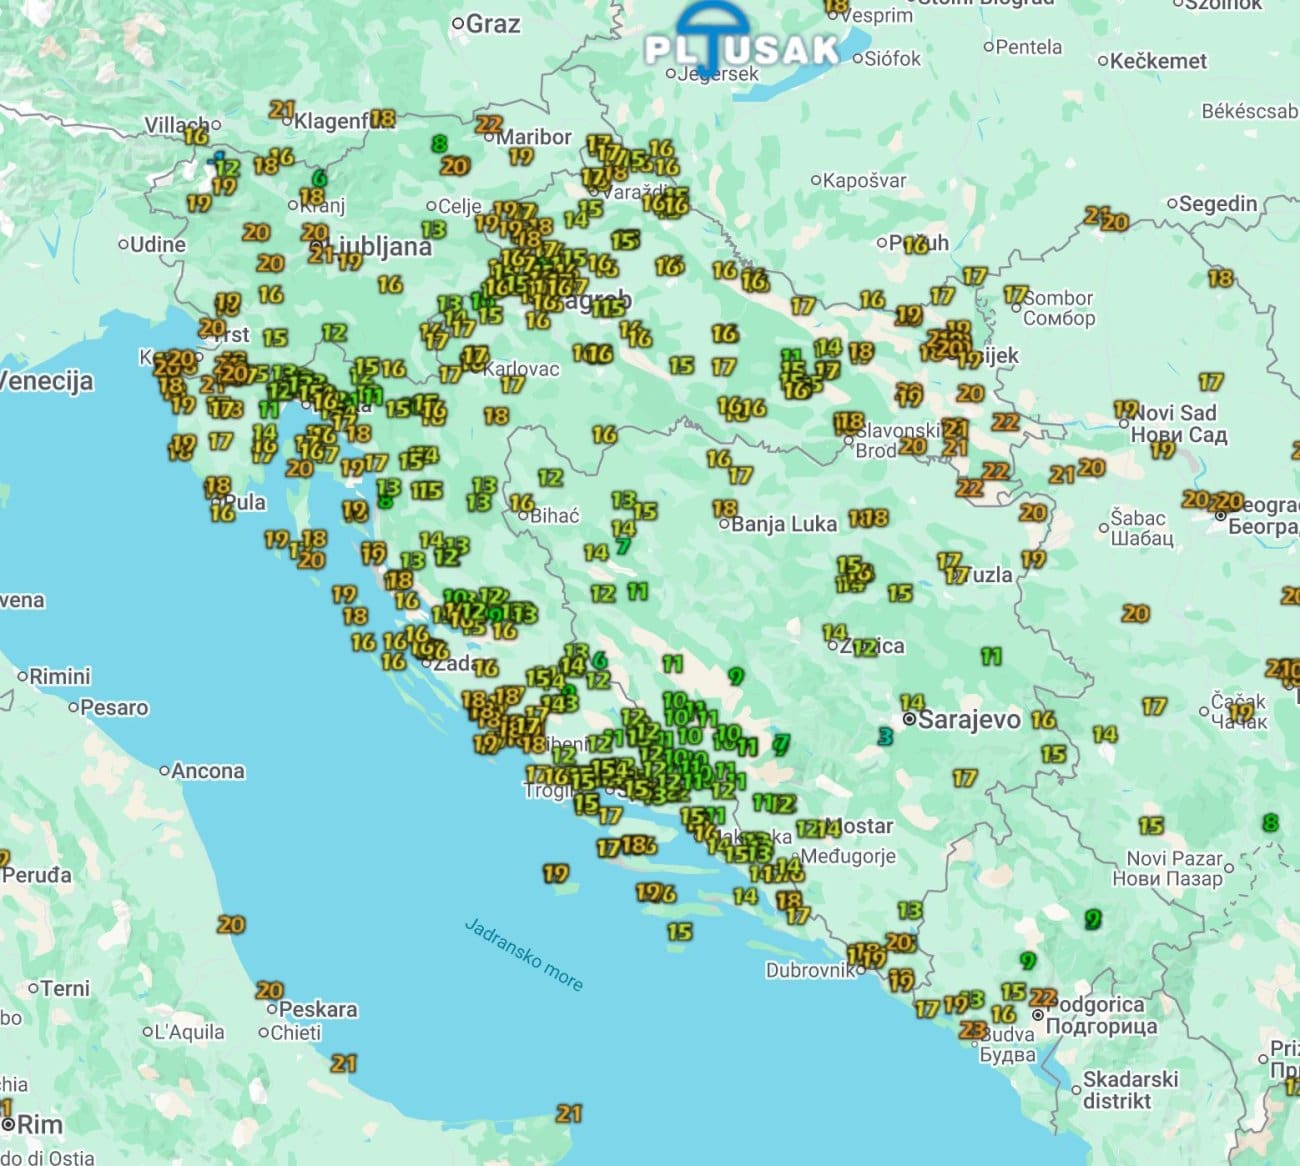The height and width of the screenshot is (1166, 1300).
Task: Select the Kečkemet city label
Action: pyautogui.click(x=1158, y=60)
